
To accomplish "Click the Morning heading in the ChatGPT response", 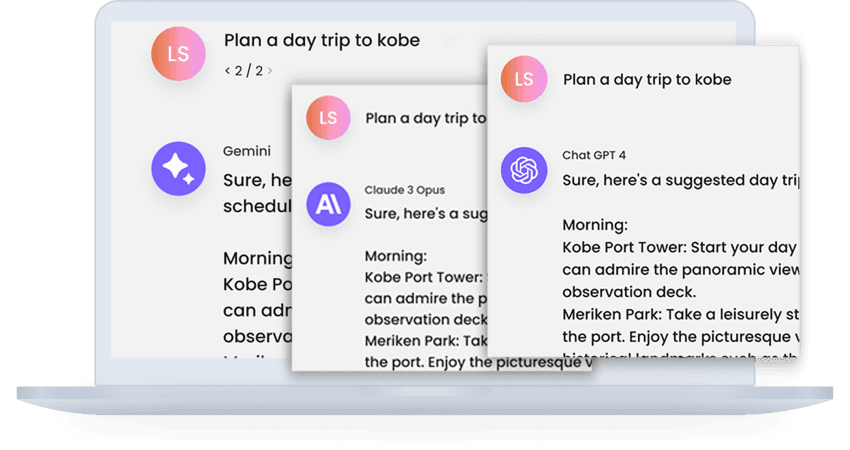I will pyautogui.click(x=594, y=225).
